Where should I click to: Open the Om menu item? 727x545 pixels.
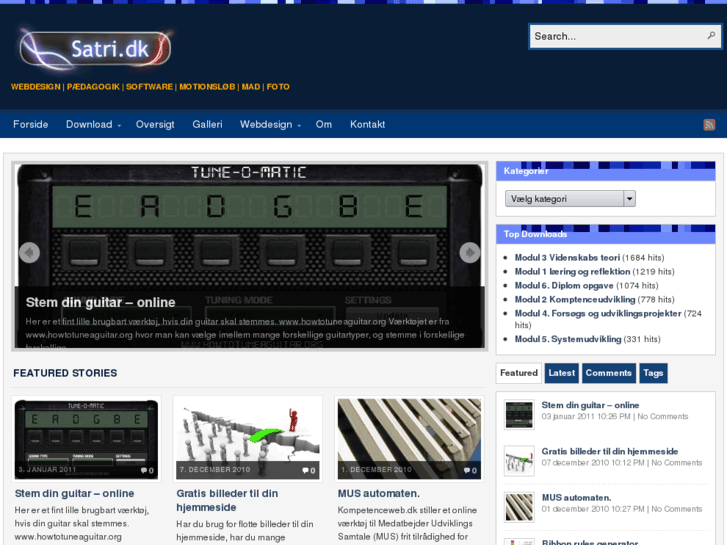324,124
